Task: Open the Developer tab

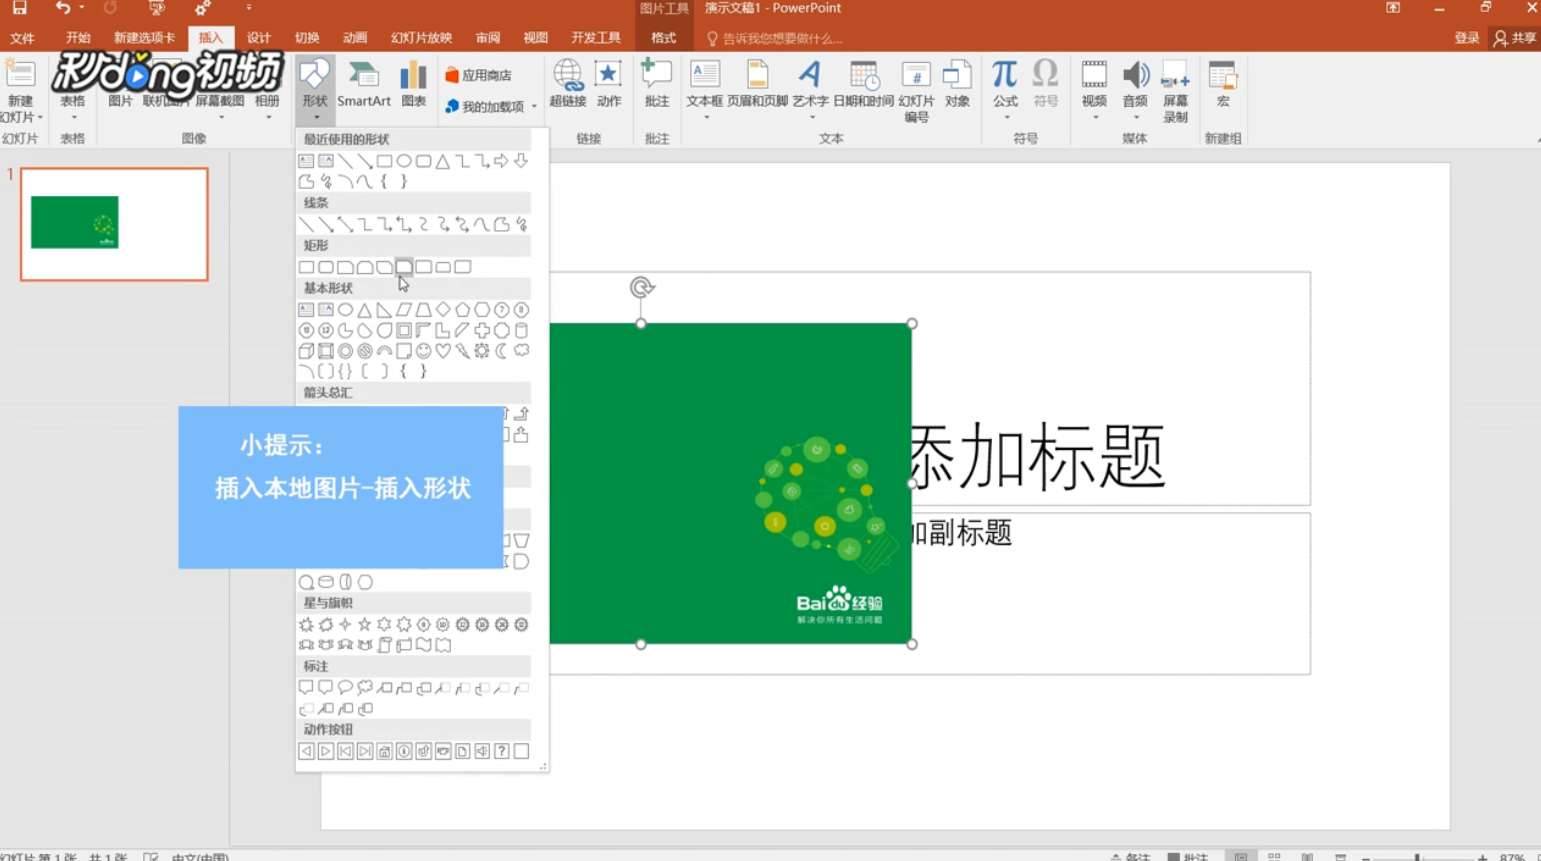Action: (596, 38)
